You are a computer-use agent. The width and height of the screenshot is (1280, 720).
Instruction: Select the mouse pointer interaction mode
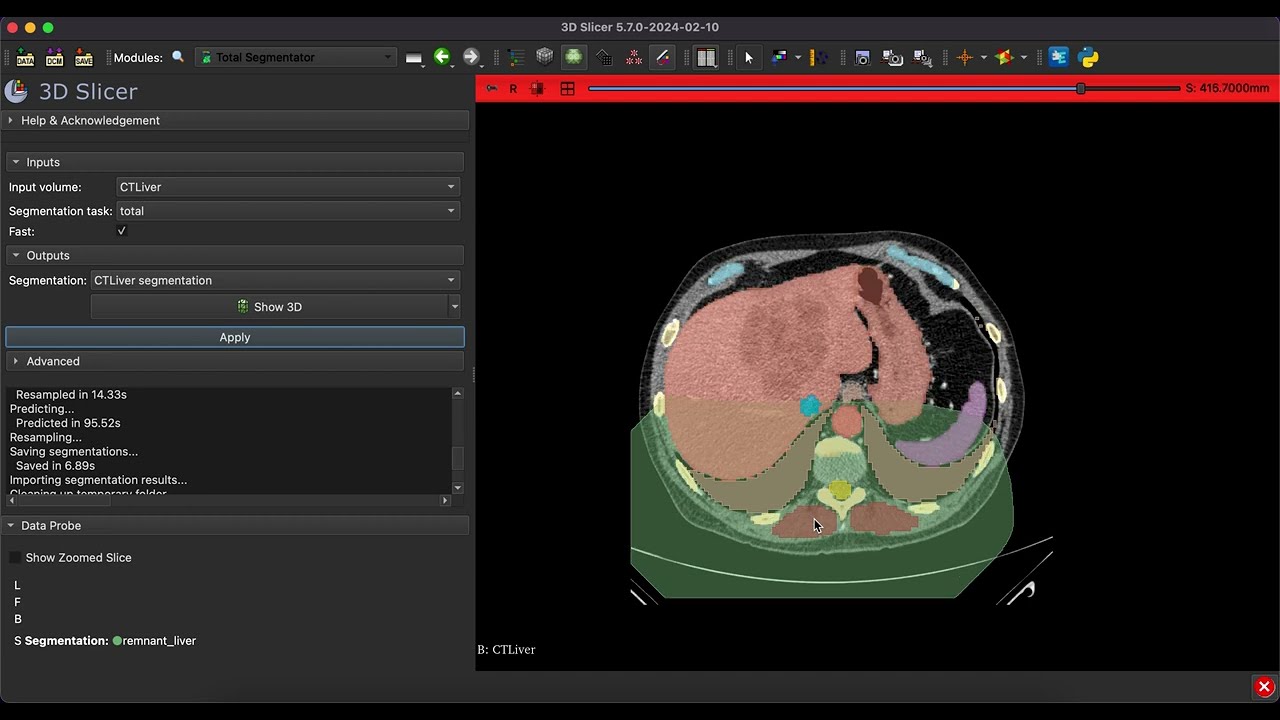[749, 58]
